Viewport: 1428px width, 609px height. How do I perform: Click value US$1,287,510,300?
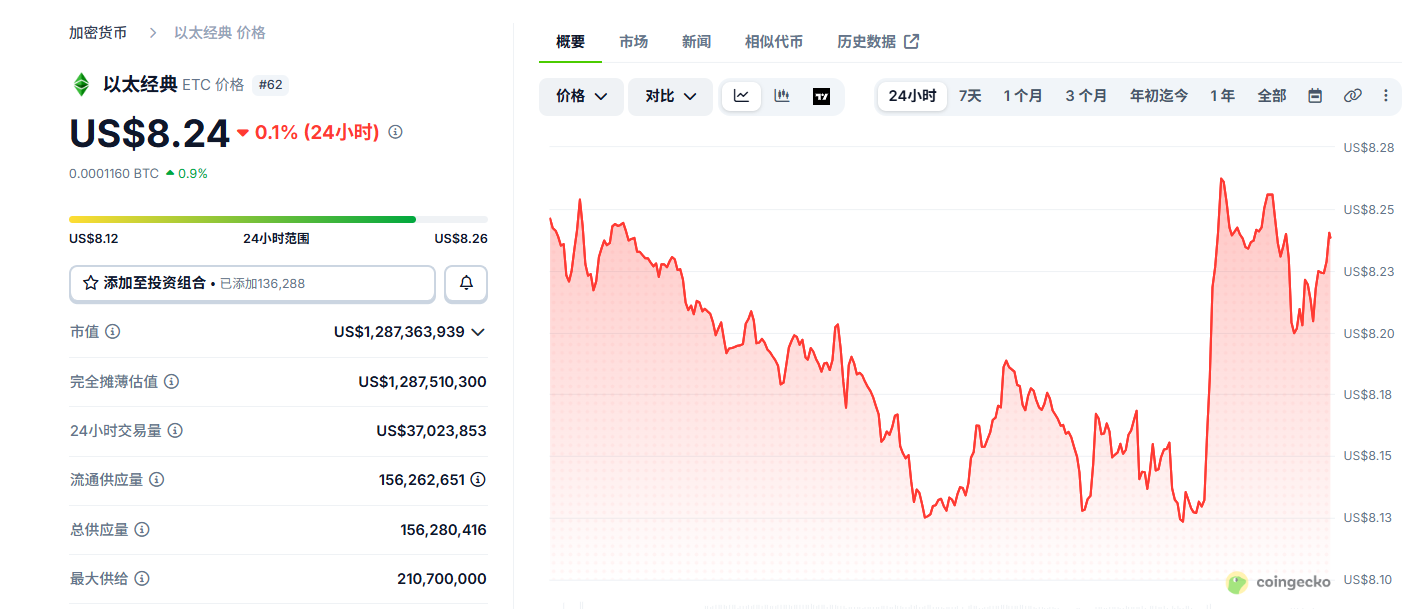pos(423,381)
